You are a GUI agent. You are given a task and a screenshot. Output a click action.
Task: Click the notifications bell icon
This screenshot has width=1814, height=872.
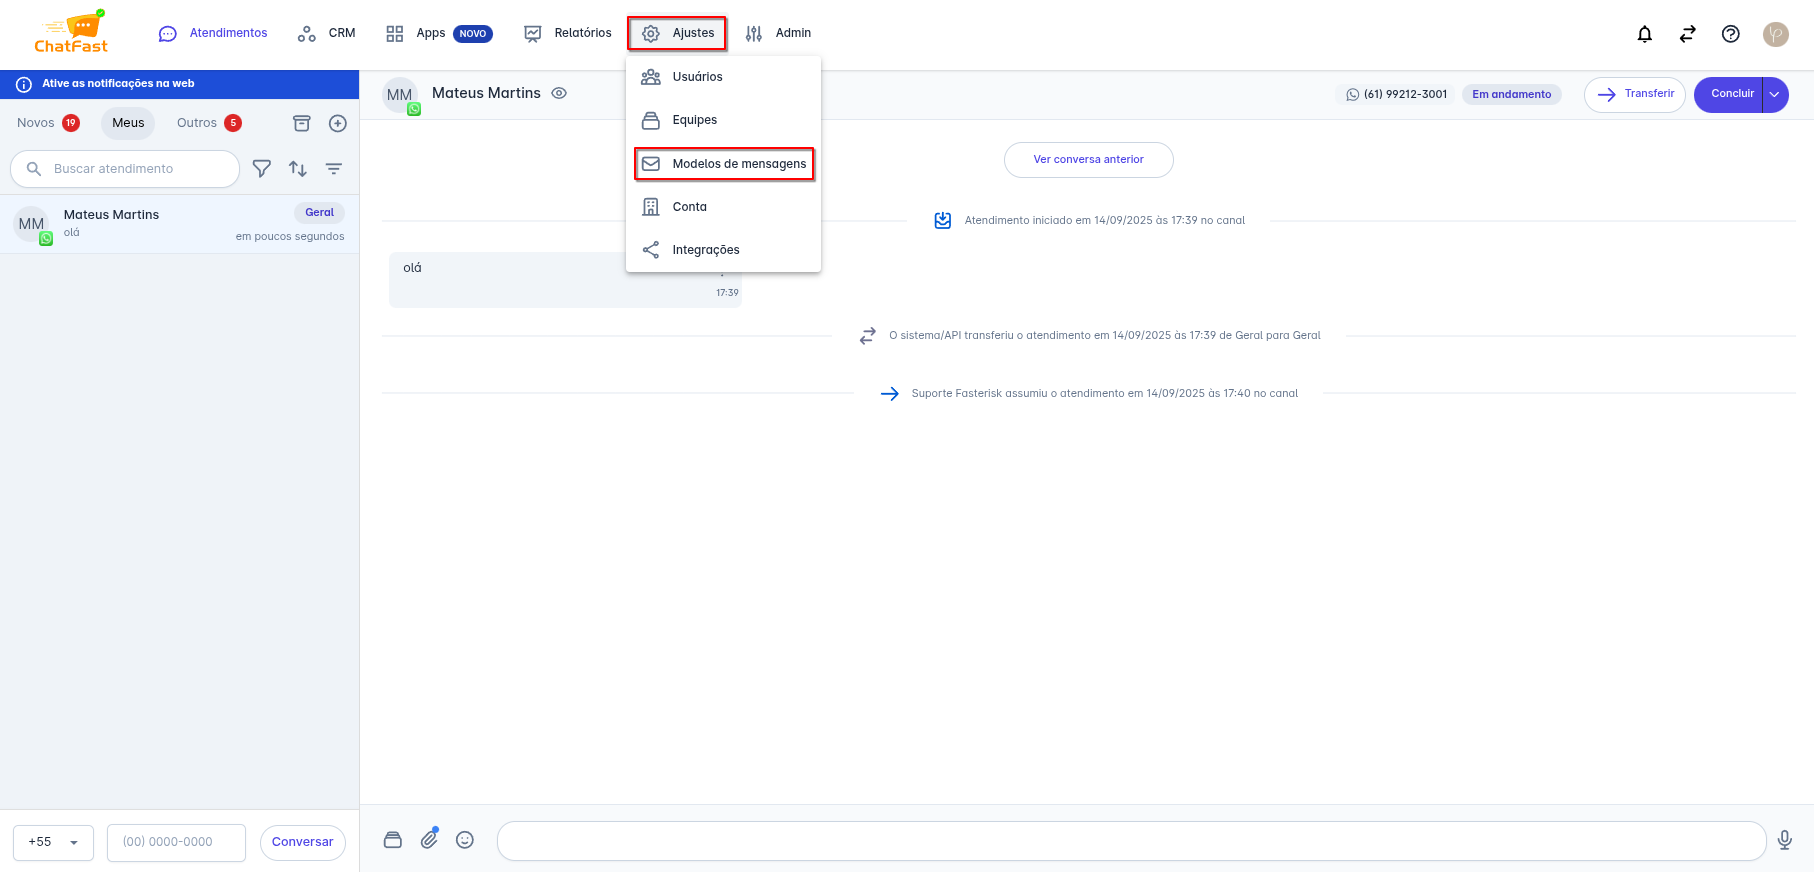(1644, 34)
